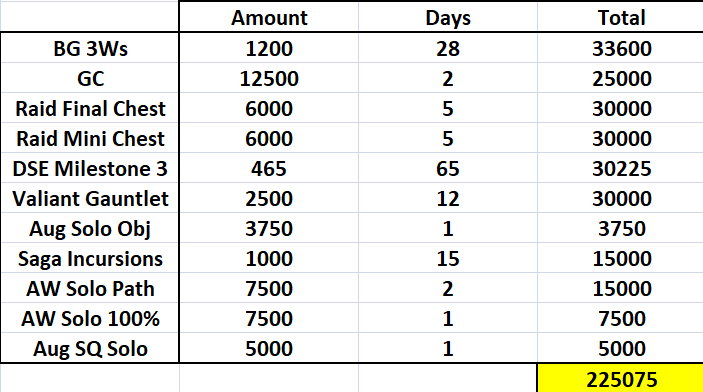Select the BG 3Ws days cell 28

447,48
